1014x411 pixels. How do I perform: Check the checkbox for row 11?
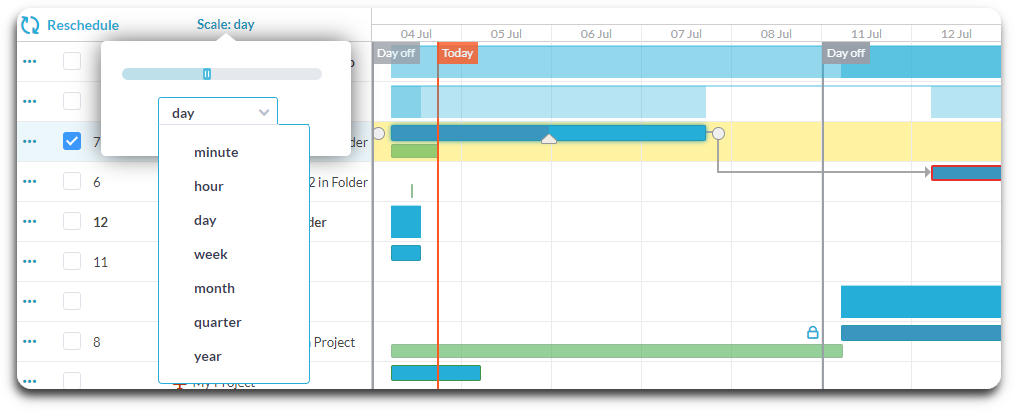click(x=72, y=261)
